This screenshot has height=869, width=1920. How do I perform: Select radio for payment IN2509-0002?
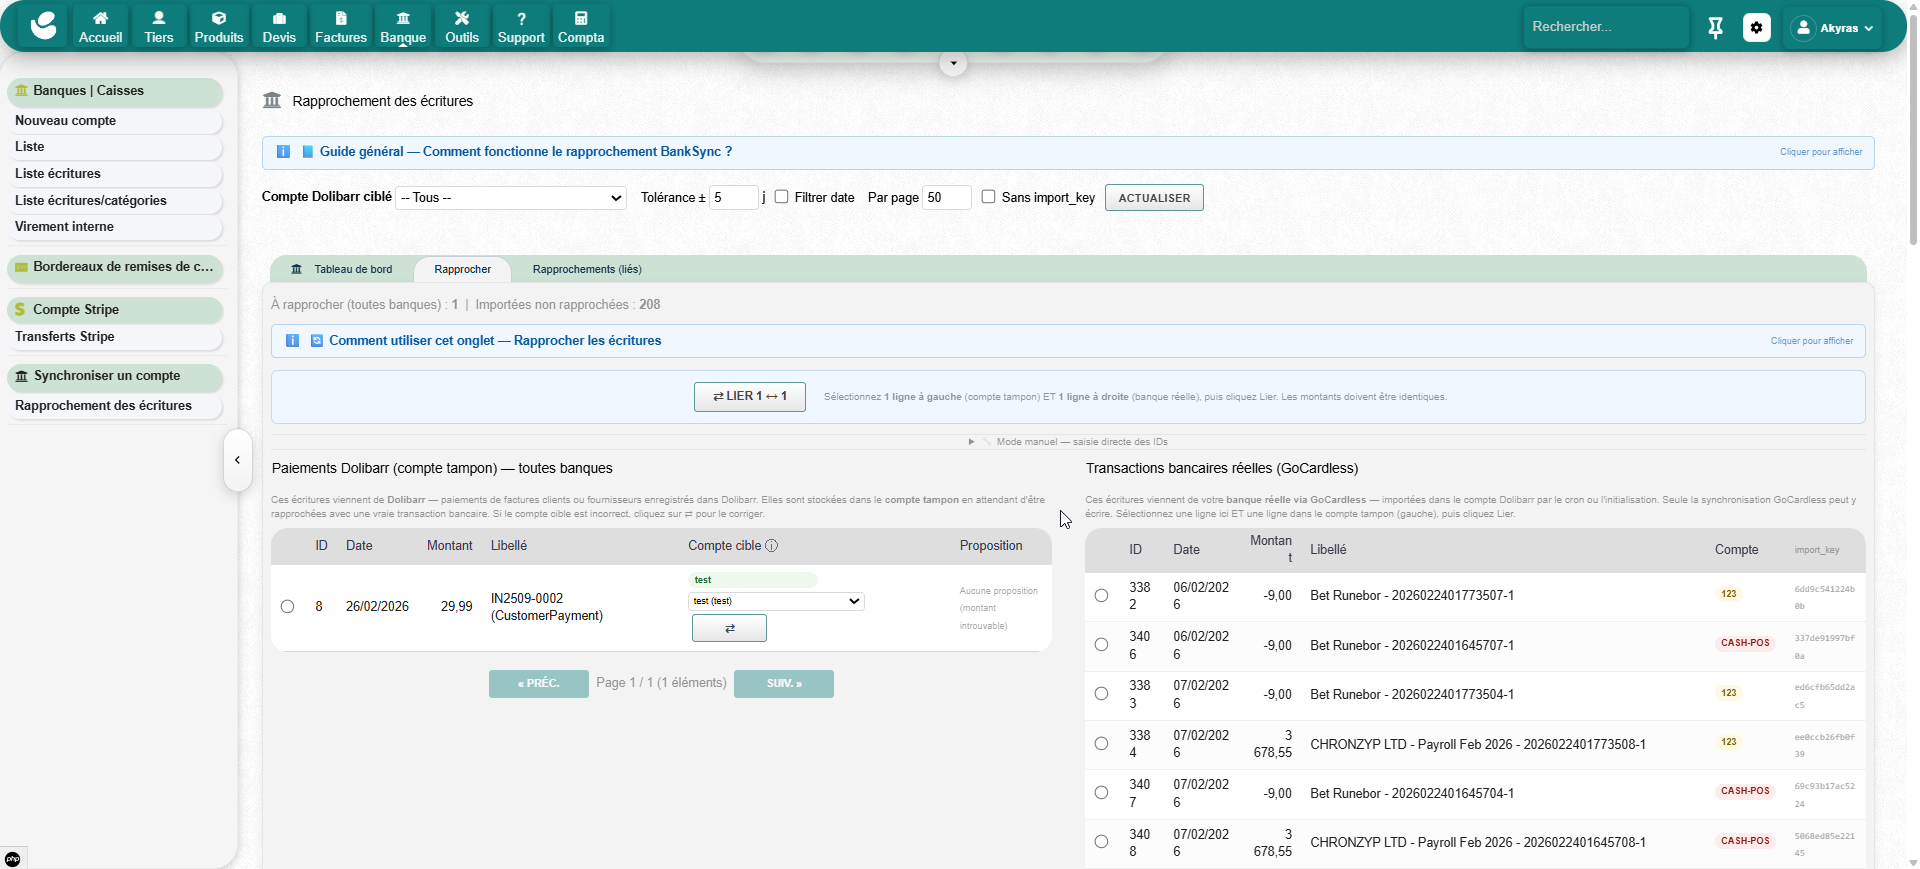pyautogui.click(x=288, y=607)
